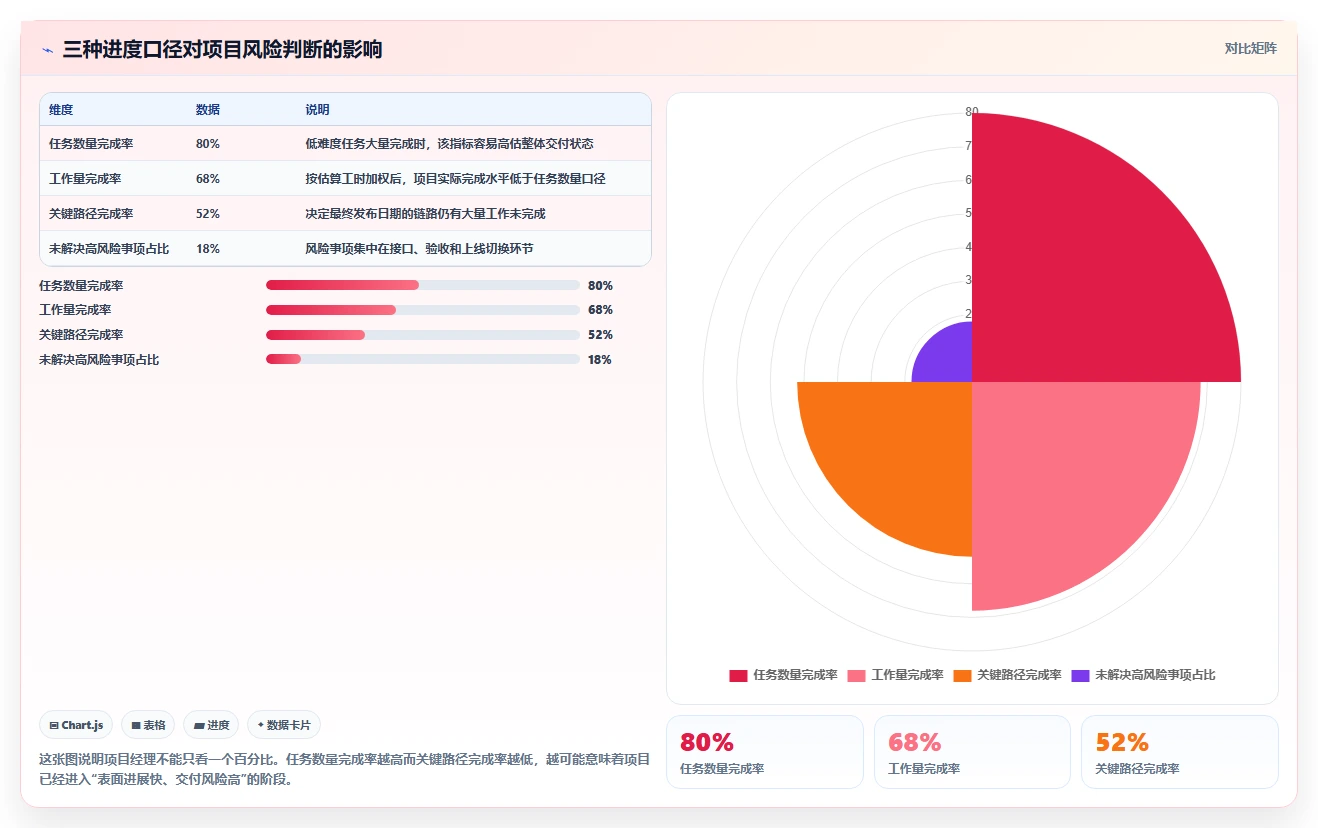Click the 68% value in the table
1318x828 pixels.
[x=208, y=179]
